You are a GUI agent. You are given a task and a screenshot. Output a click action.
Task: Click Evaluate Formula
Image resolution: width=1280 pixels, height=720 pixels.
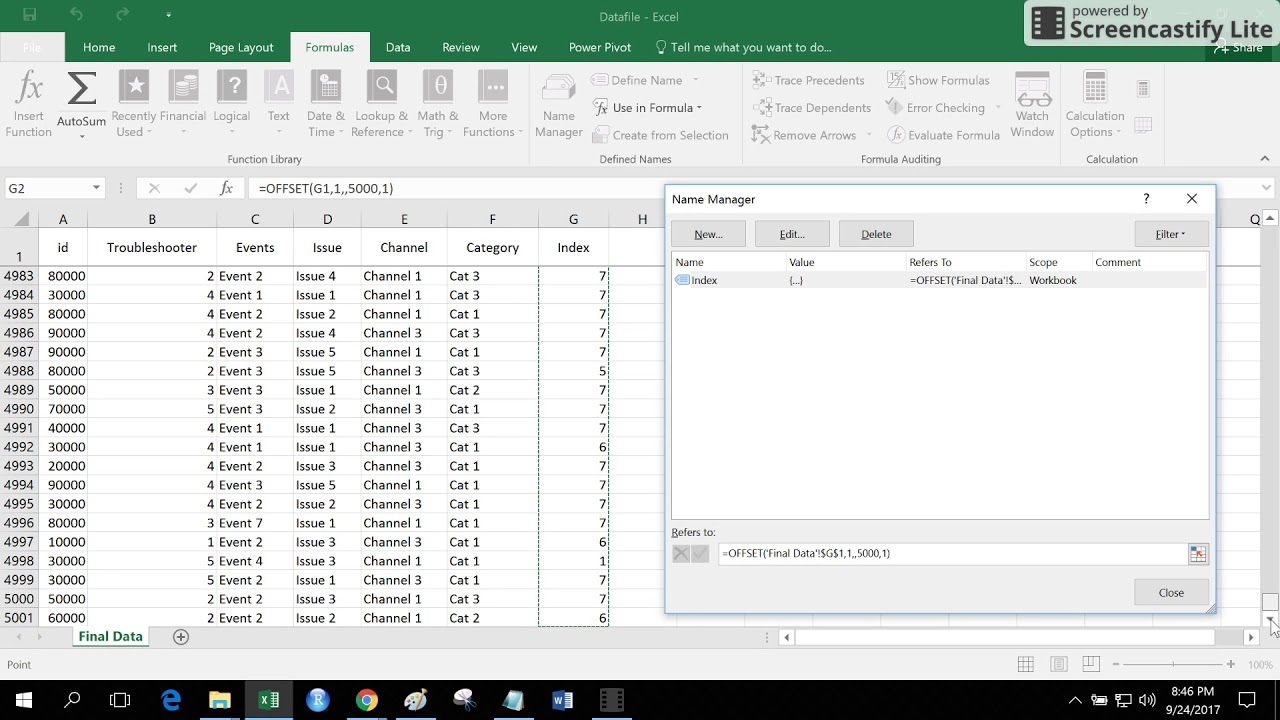click(x=943, y=135)
